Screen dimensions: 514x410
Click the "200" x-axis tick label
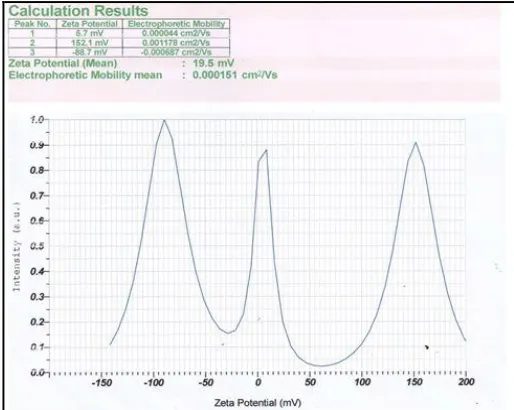tap(466, 382)
